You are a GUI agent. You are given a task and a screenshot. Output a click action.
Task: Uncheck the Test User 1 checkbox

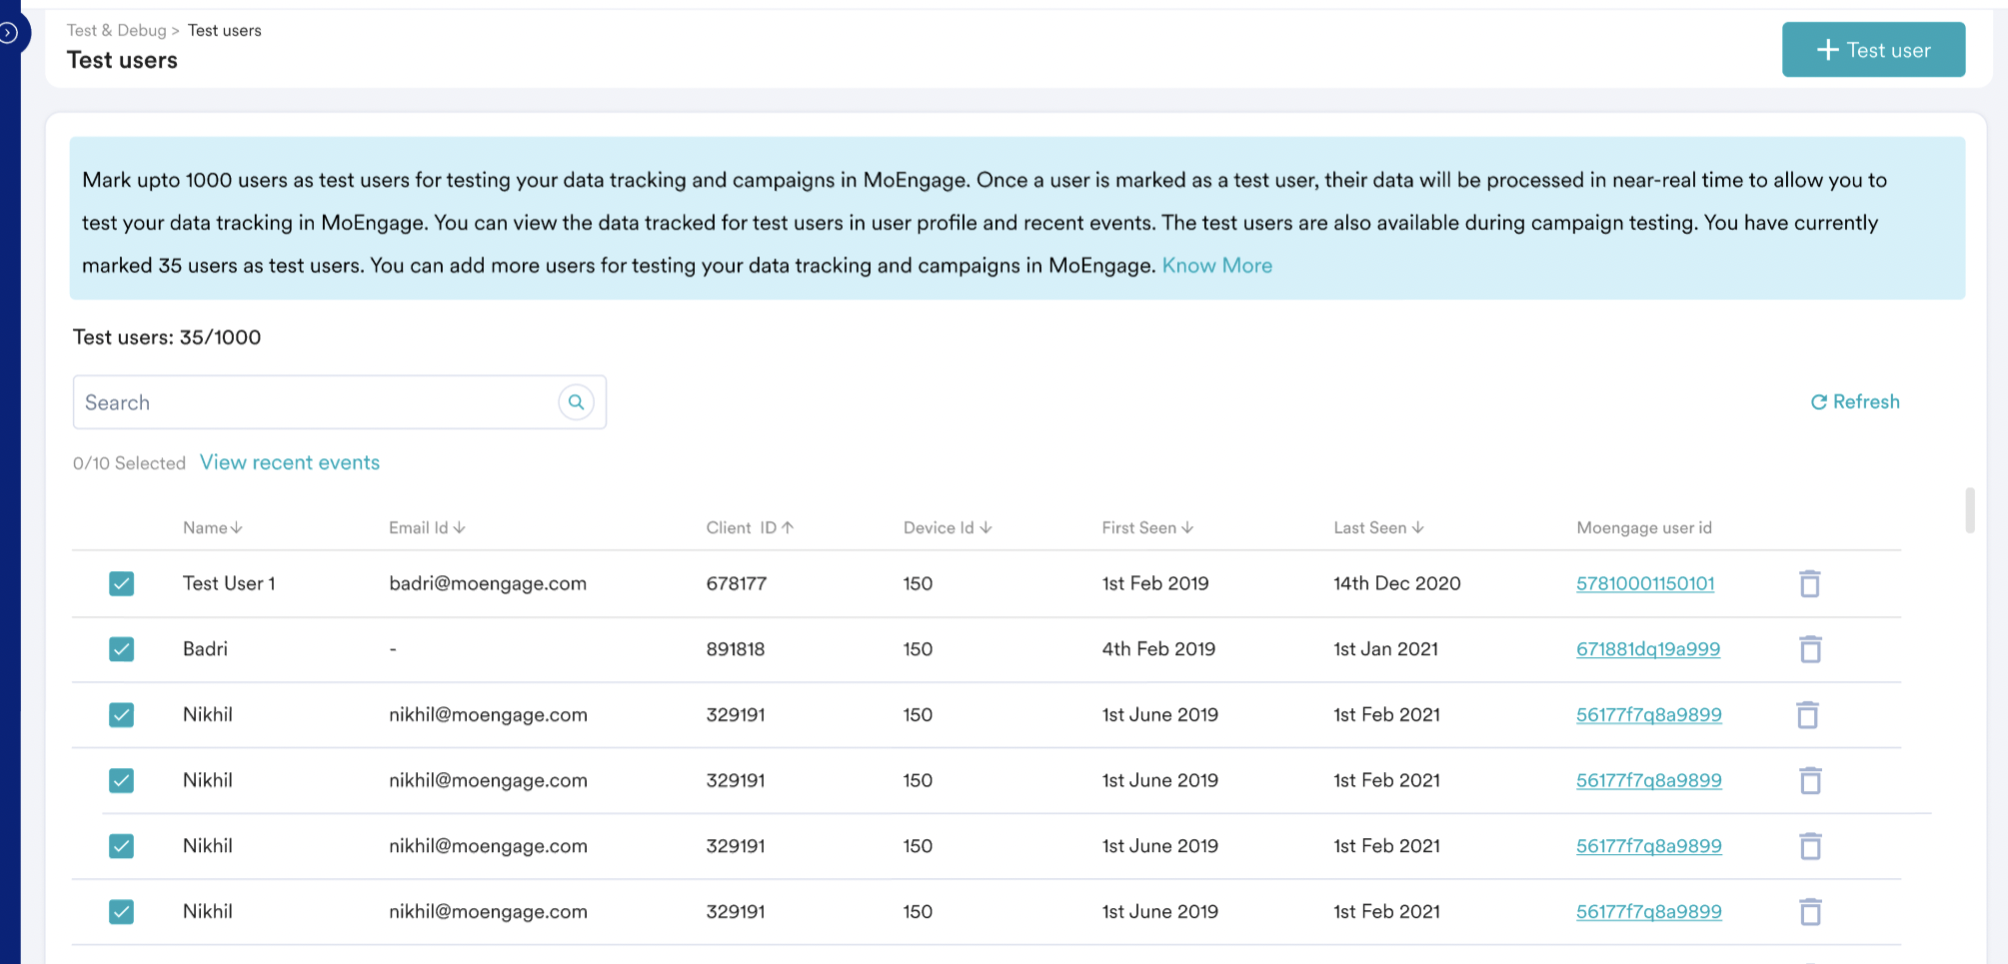pyautogui.click(x=121, y=583)
